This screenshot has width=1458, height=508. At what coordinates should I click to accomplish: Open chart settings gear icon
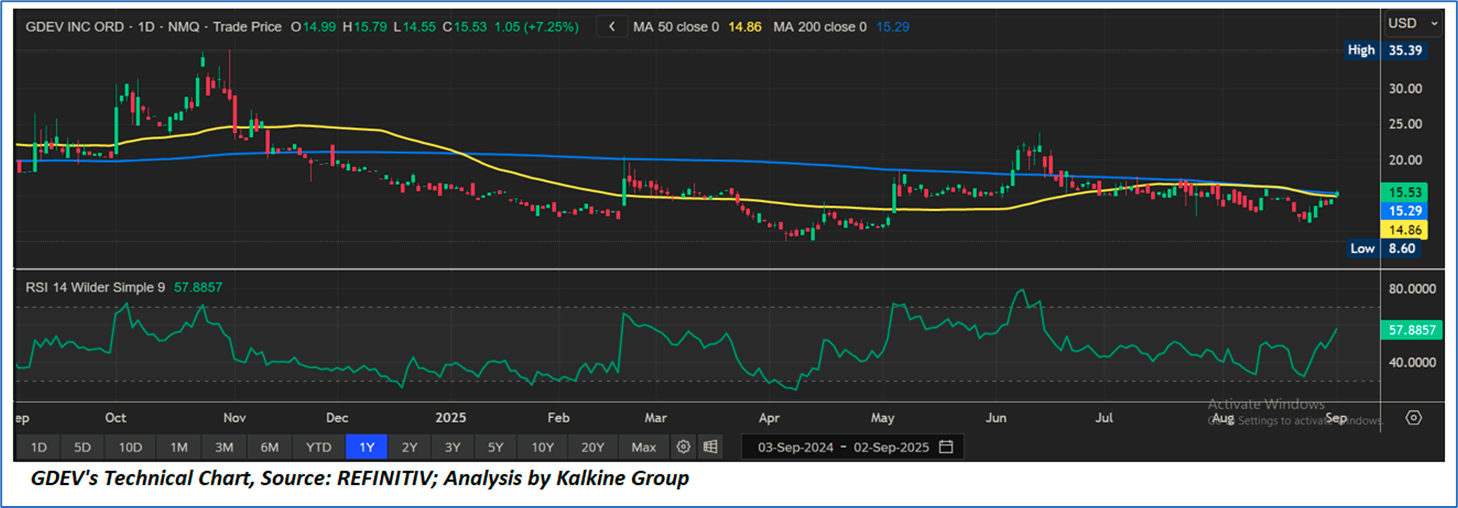[x=684, y=446]
